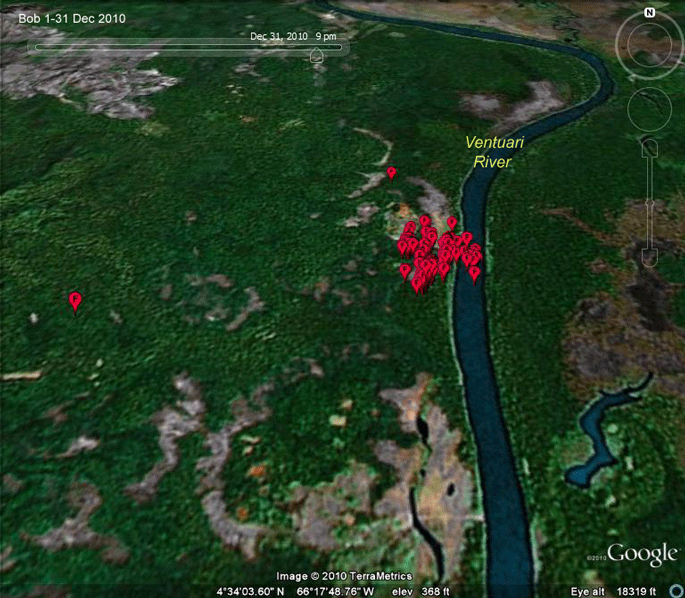Click the Dec 31, 2010 9 pm timestamp

click(x=293, y=36)
